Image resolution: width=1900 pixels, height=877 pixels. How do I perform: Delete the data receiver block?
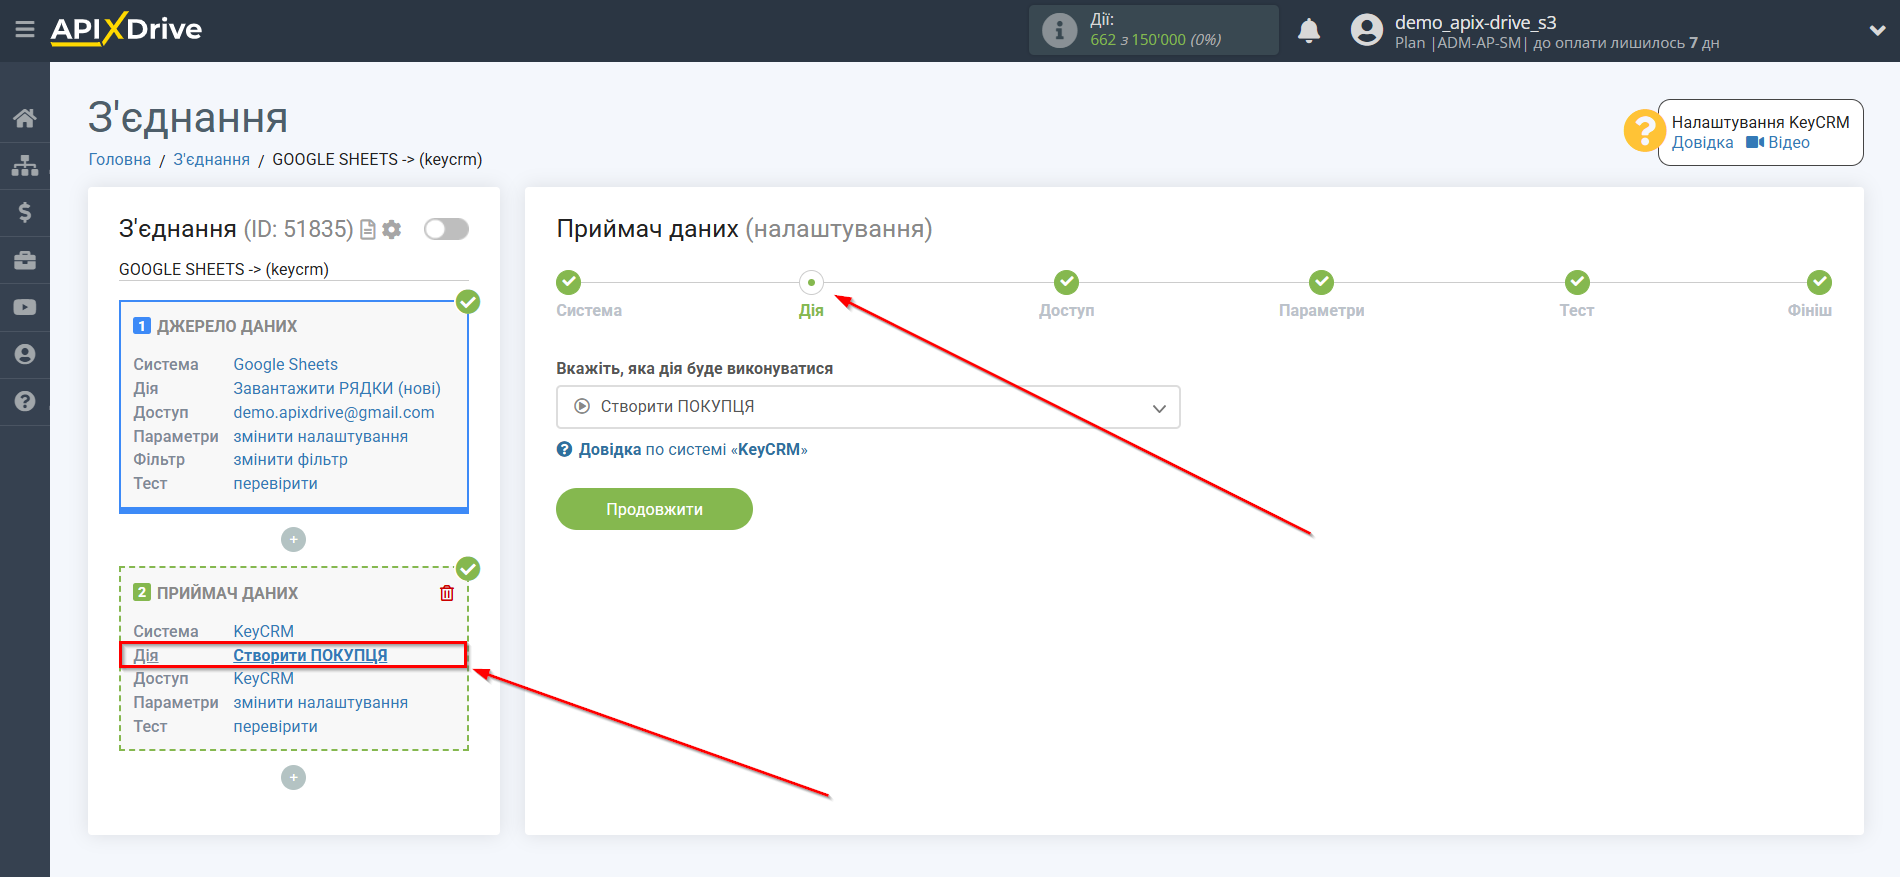pos(447,593)
